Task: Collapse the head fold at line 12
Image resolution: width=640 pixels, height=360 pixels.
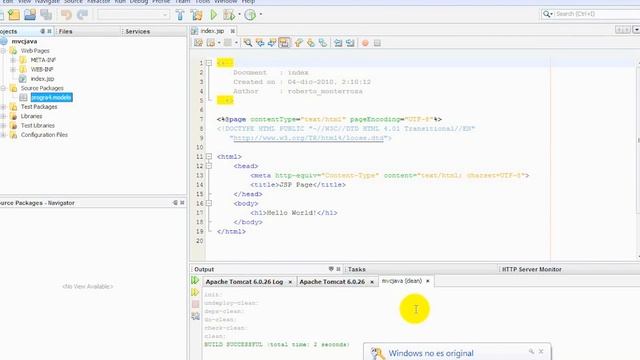Action: (209, 166)
